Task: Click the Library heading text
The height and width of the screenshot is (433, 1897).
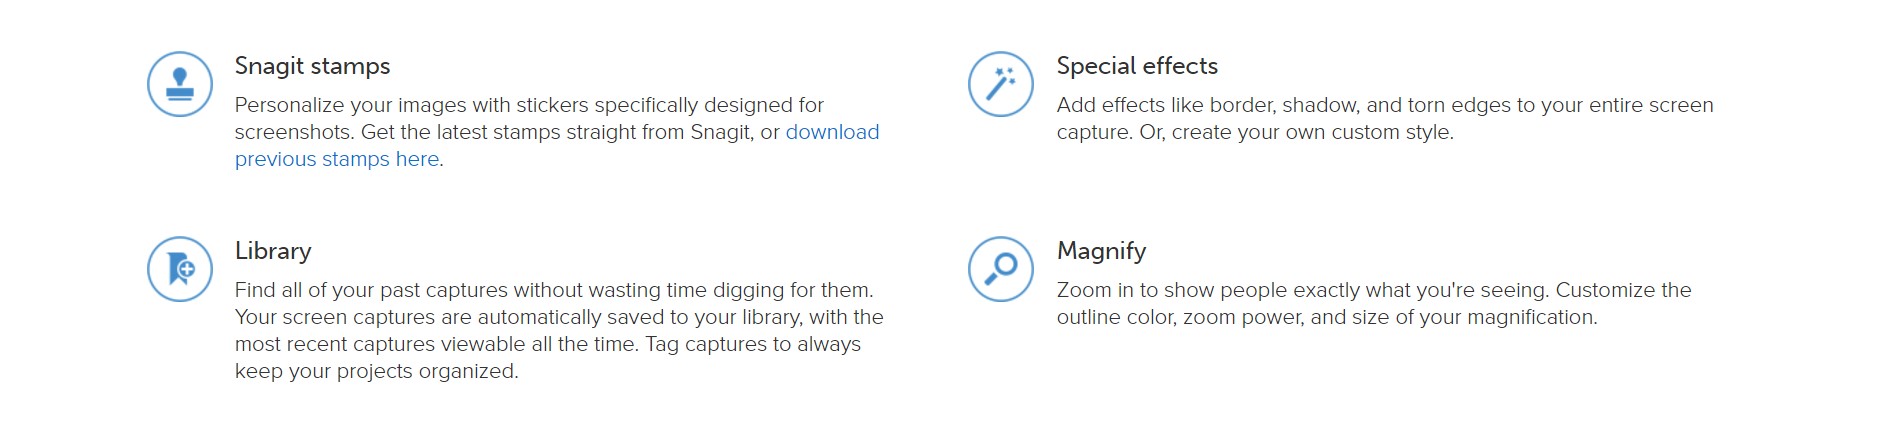Action: 273,251
